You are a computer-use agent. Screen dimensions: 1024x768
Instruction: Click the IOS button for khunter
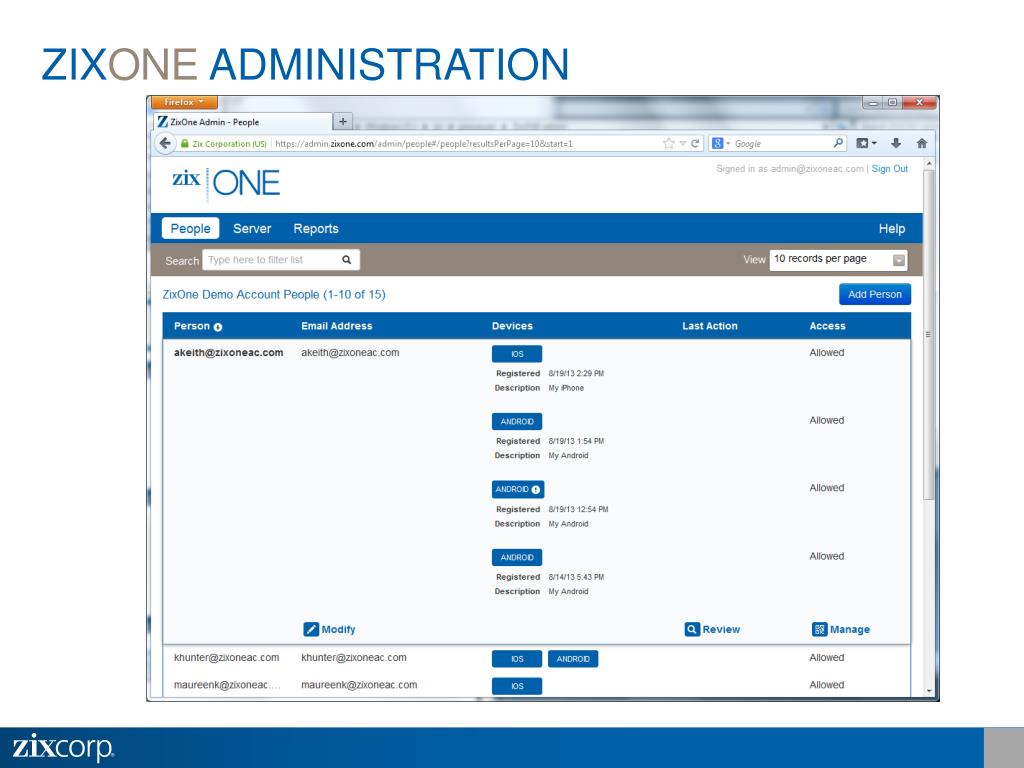click(517, 659)
